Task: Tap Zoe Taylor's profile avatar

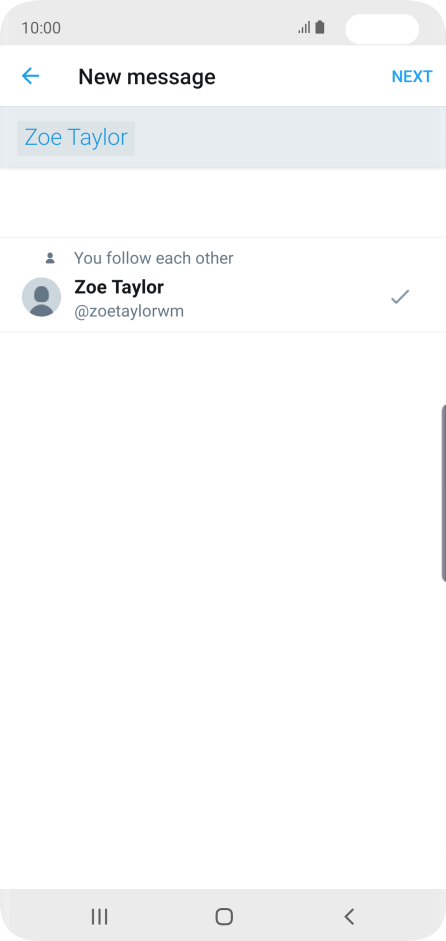Action: [41, 296]
